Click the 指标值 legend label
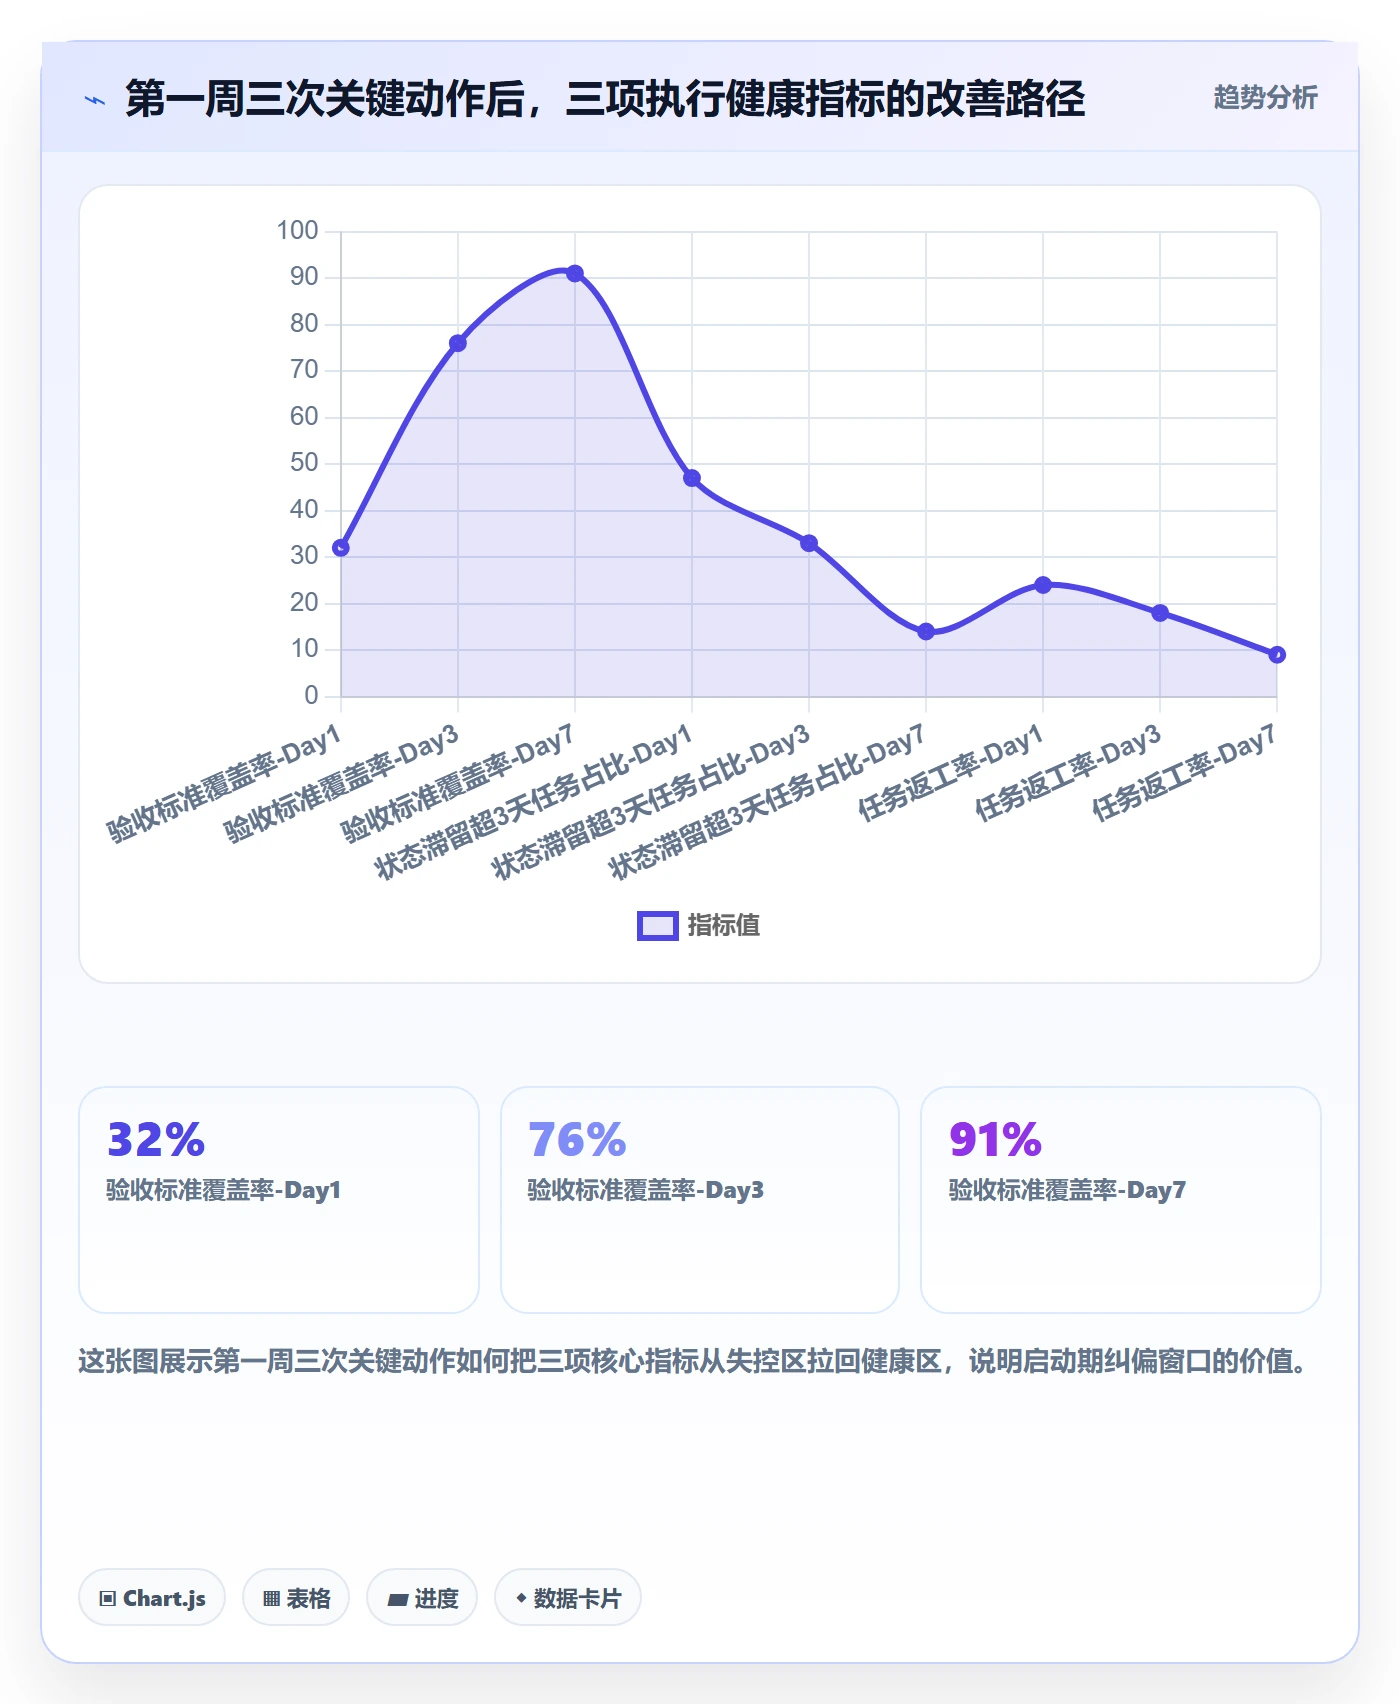The width and height of the screenshot is (1400, 1704). point(724,926)
